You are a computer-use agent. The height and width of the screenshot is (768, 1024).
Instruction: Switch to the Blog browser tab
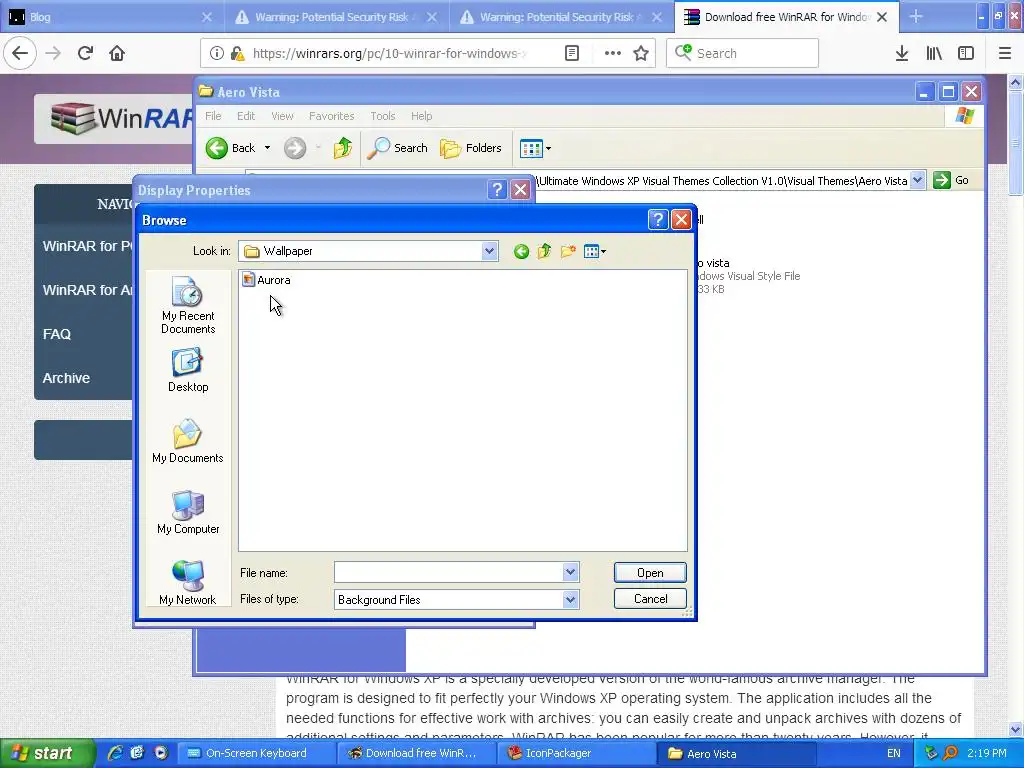pyautogui.click(x=111, y=17)
